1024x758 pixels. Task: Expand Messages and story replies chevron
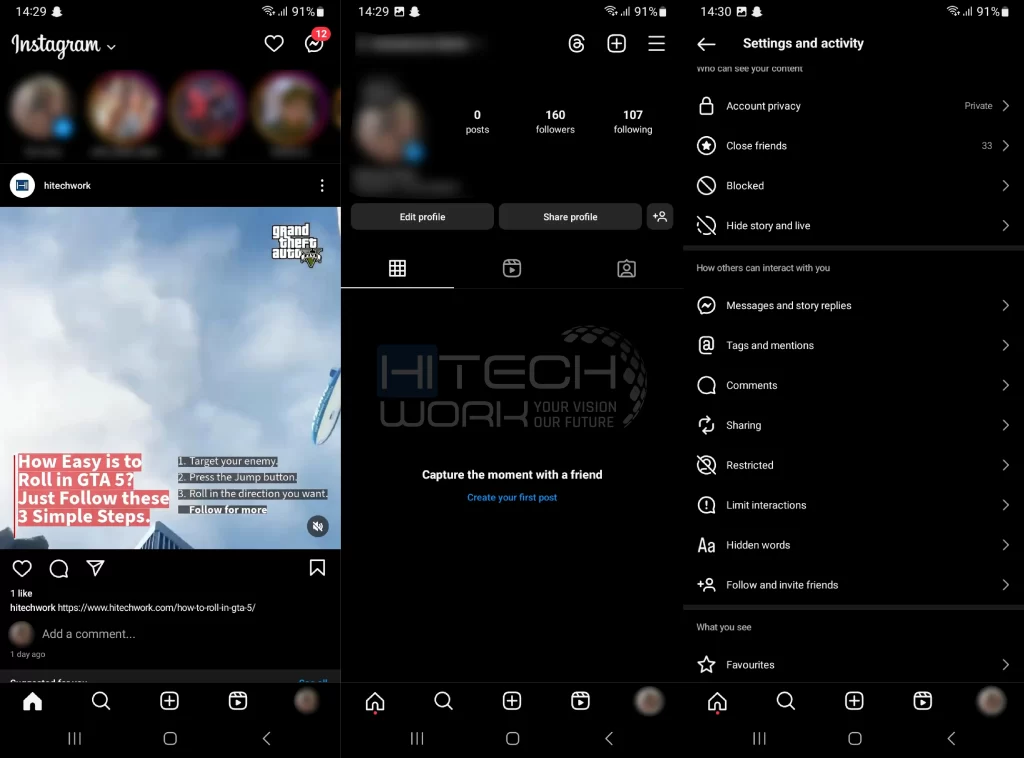tap(1006, 306)
